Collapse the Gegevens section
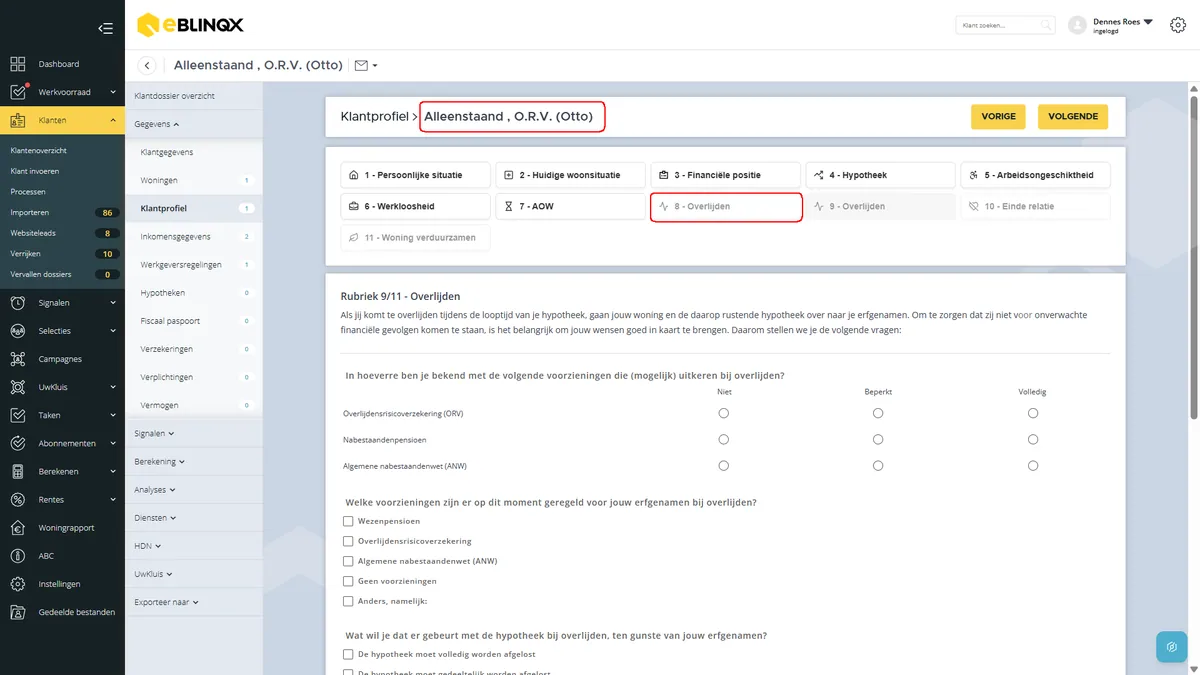Screen dimensions: 1200x675 tap(157, 124)
